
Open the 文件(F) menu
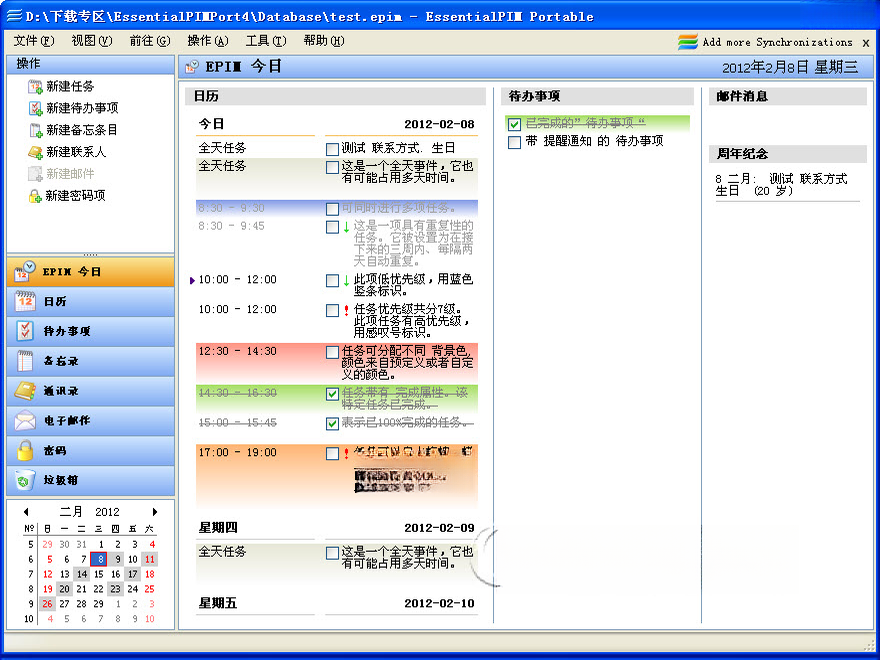(x=34, y=41)
